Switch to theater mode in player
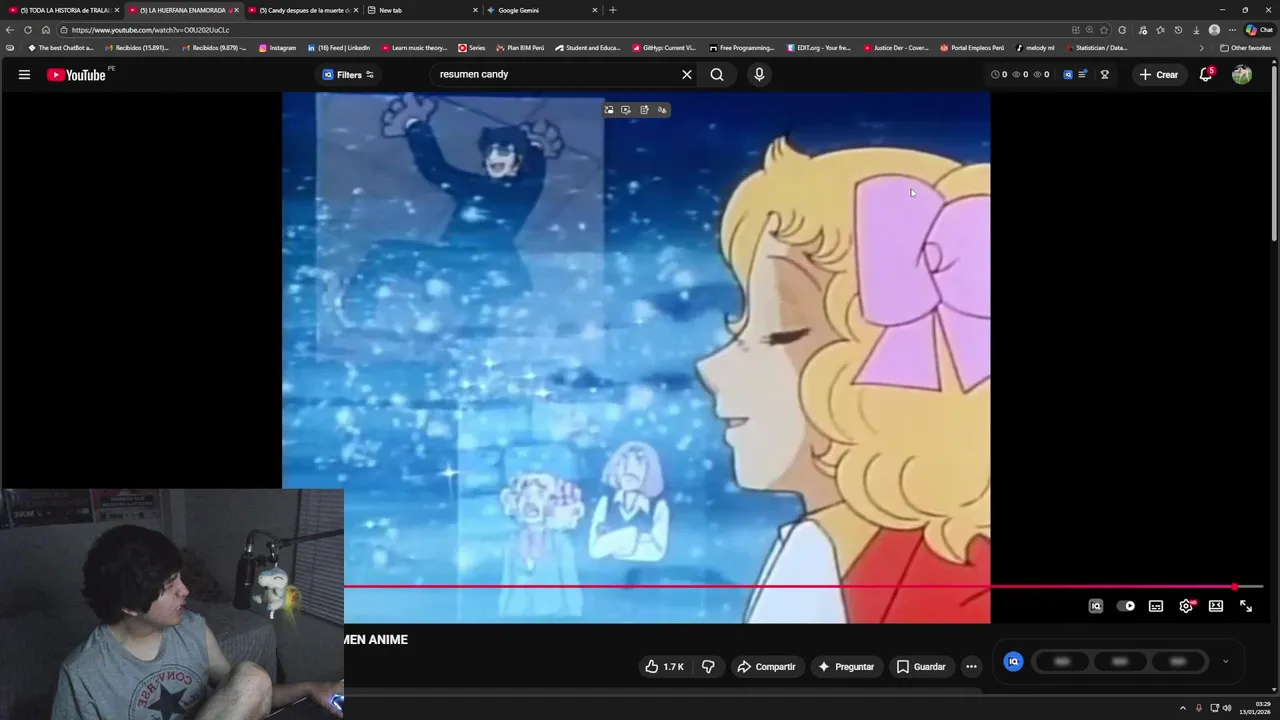Image resolution: width=1280 pixels, height=720 pixels. tap(1216, 606)
